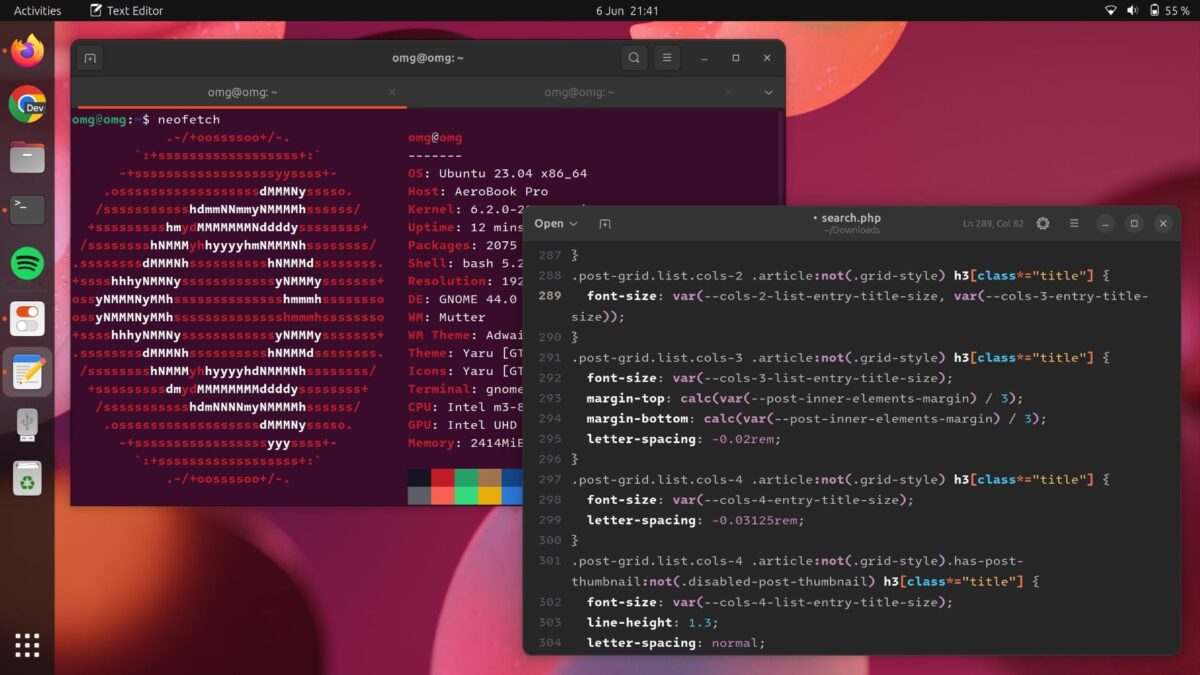Image resolution: width=1200 pixels, height=675 pixels.
Task: Switch to second omg@omg terminal tab
Action: point(579,92)
